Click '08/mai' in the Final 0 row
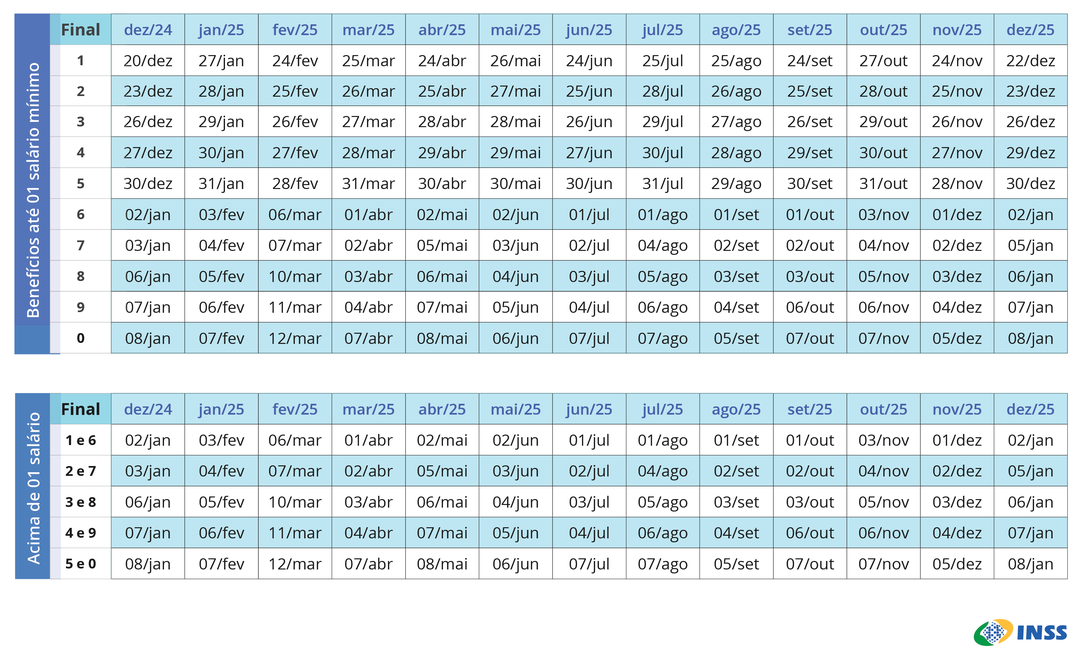This screenshot has width=1078, height=655. coord(442,338)
